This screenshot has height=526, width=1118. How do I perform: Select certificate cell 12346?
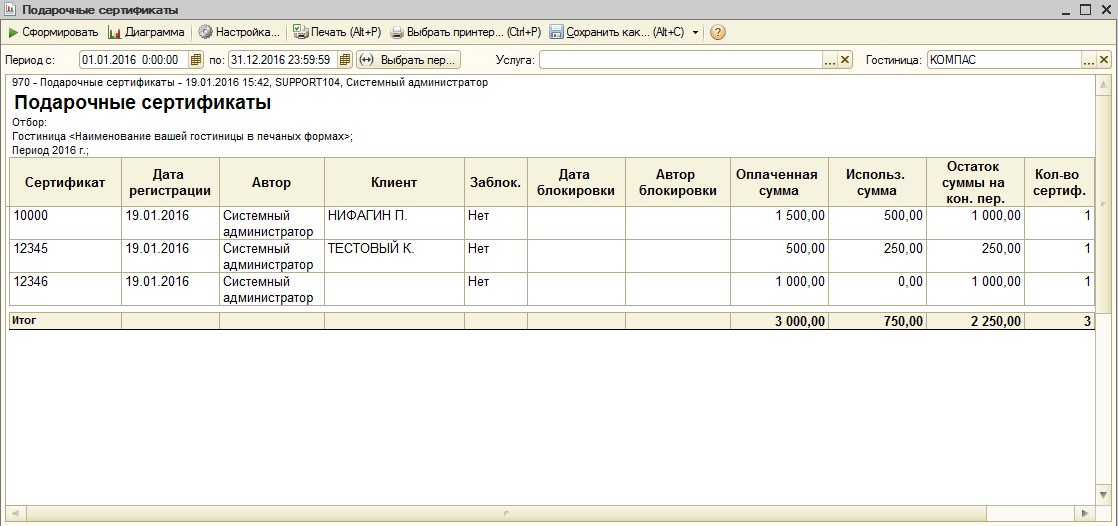tap(65, 289)
